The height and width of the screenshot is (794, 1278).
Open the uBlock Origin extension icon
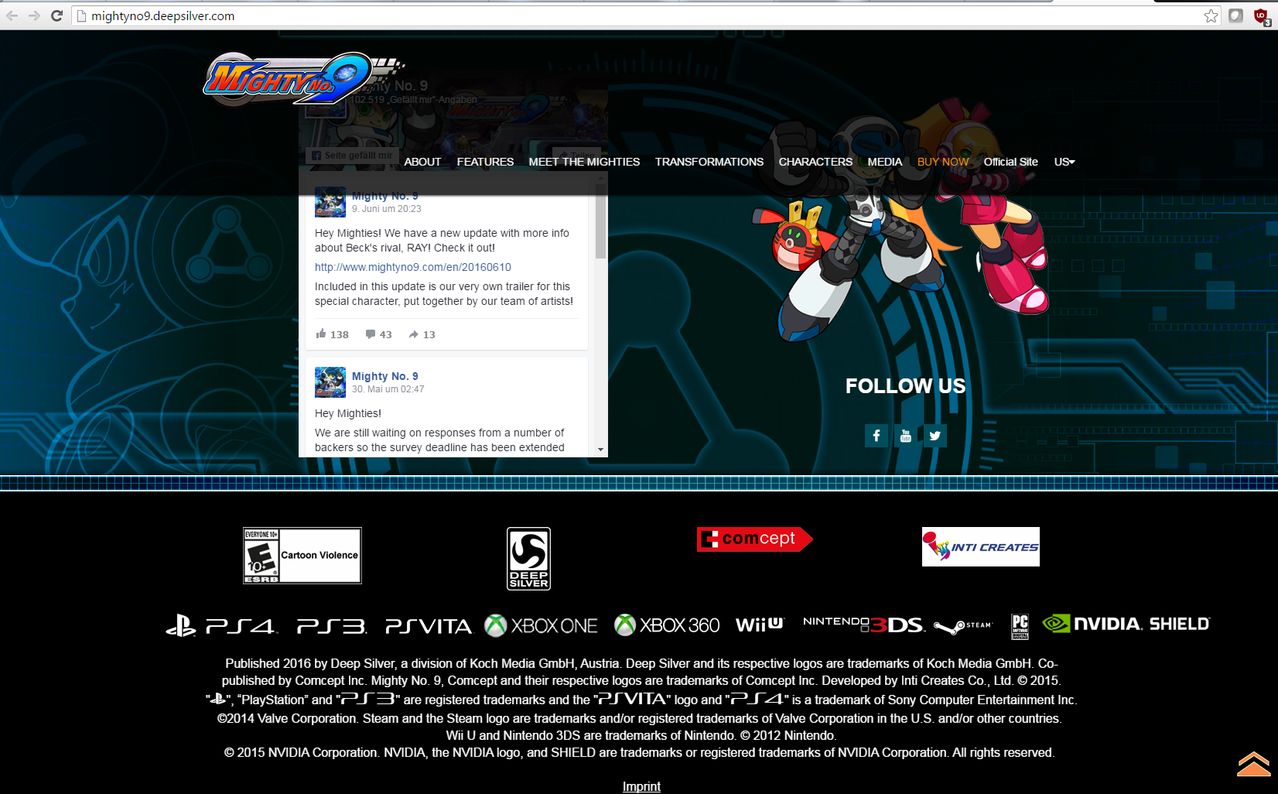point(1262,16)
